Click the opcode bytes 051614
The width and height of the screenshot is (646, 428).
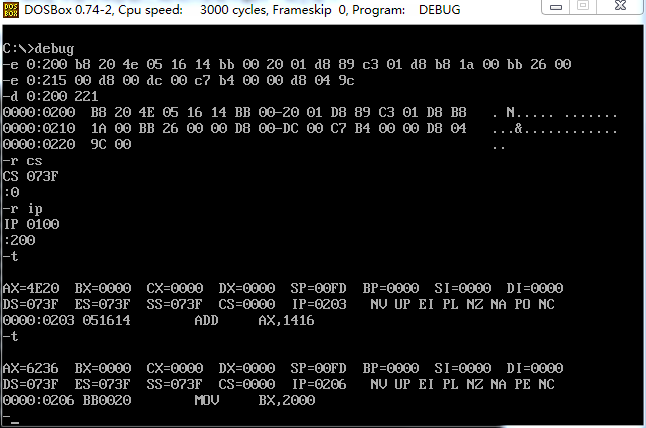tap(107, 320)
